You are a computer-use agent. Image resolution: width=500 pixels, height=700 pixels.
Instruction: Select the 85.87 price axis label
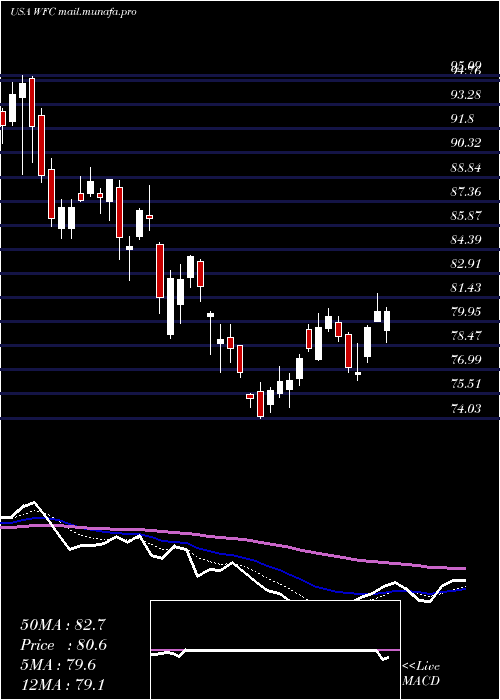pos(466,216)
